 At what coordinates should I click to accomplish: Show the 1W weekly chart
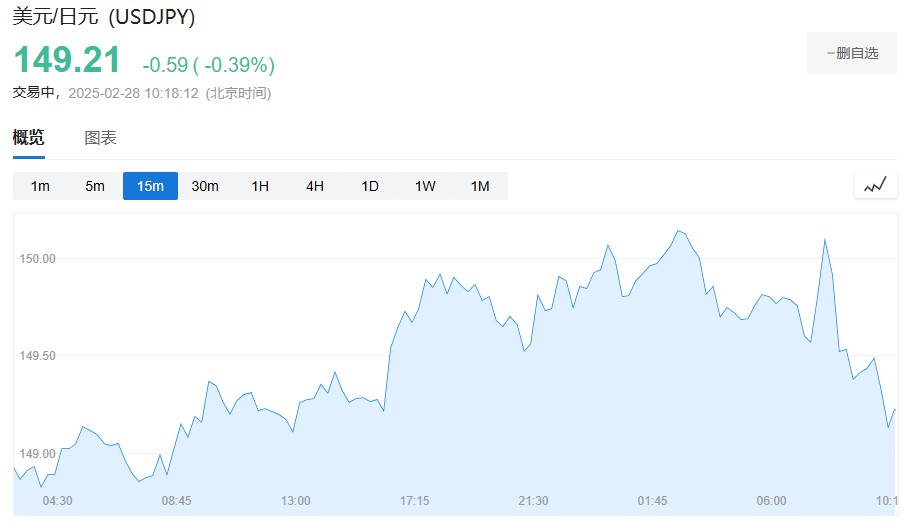coord(425,186)
